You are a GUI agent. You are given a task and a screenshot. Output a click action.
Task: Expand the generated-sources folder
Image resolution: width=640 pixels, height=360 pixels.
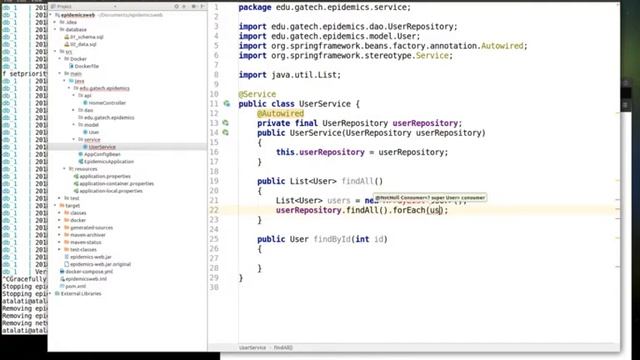click(60, 228)
